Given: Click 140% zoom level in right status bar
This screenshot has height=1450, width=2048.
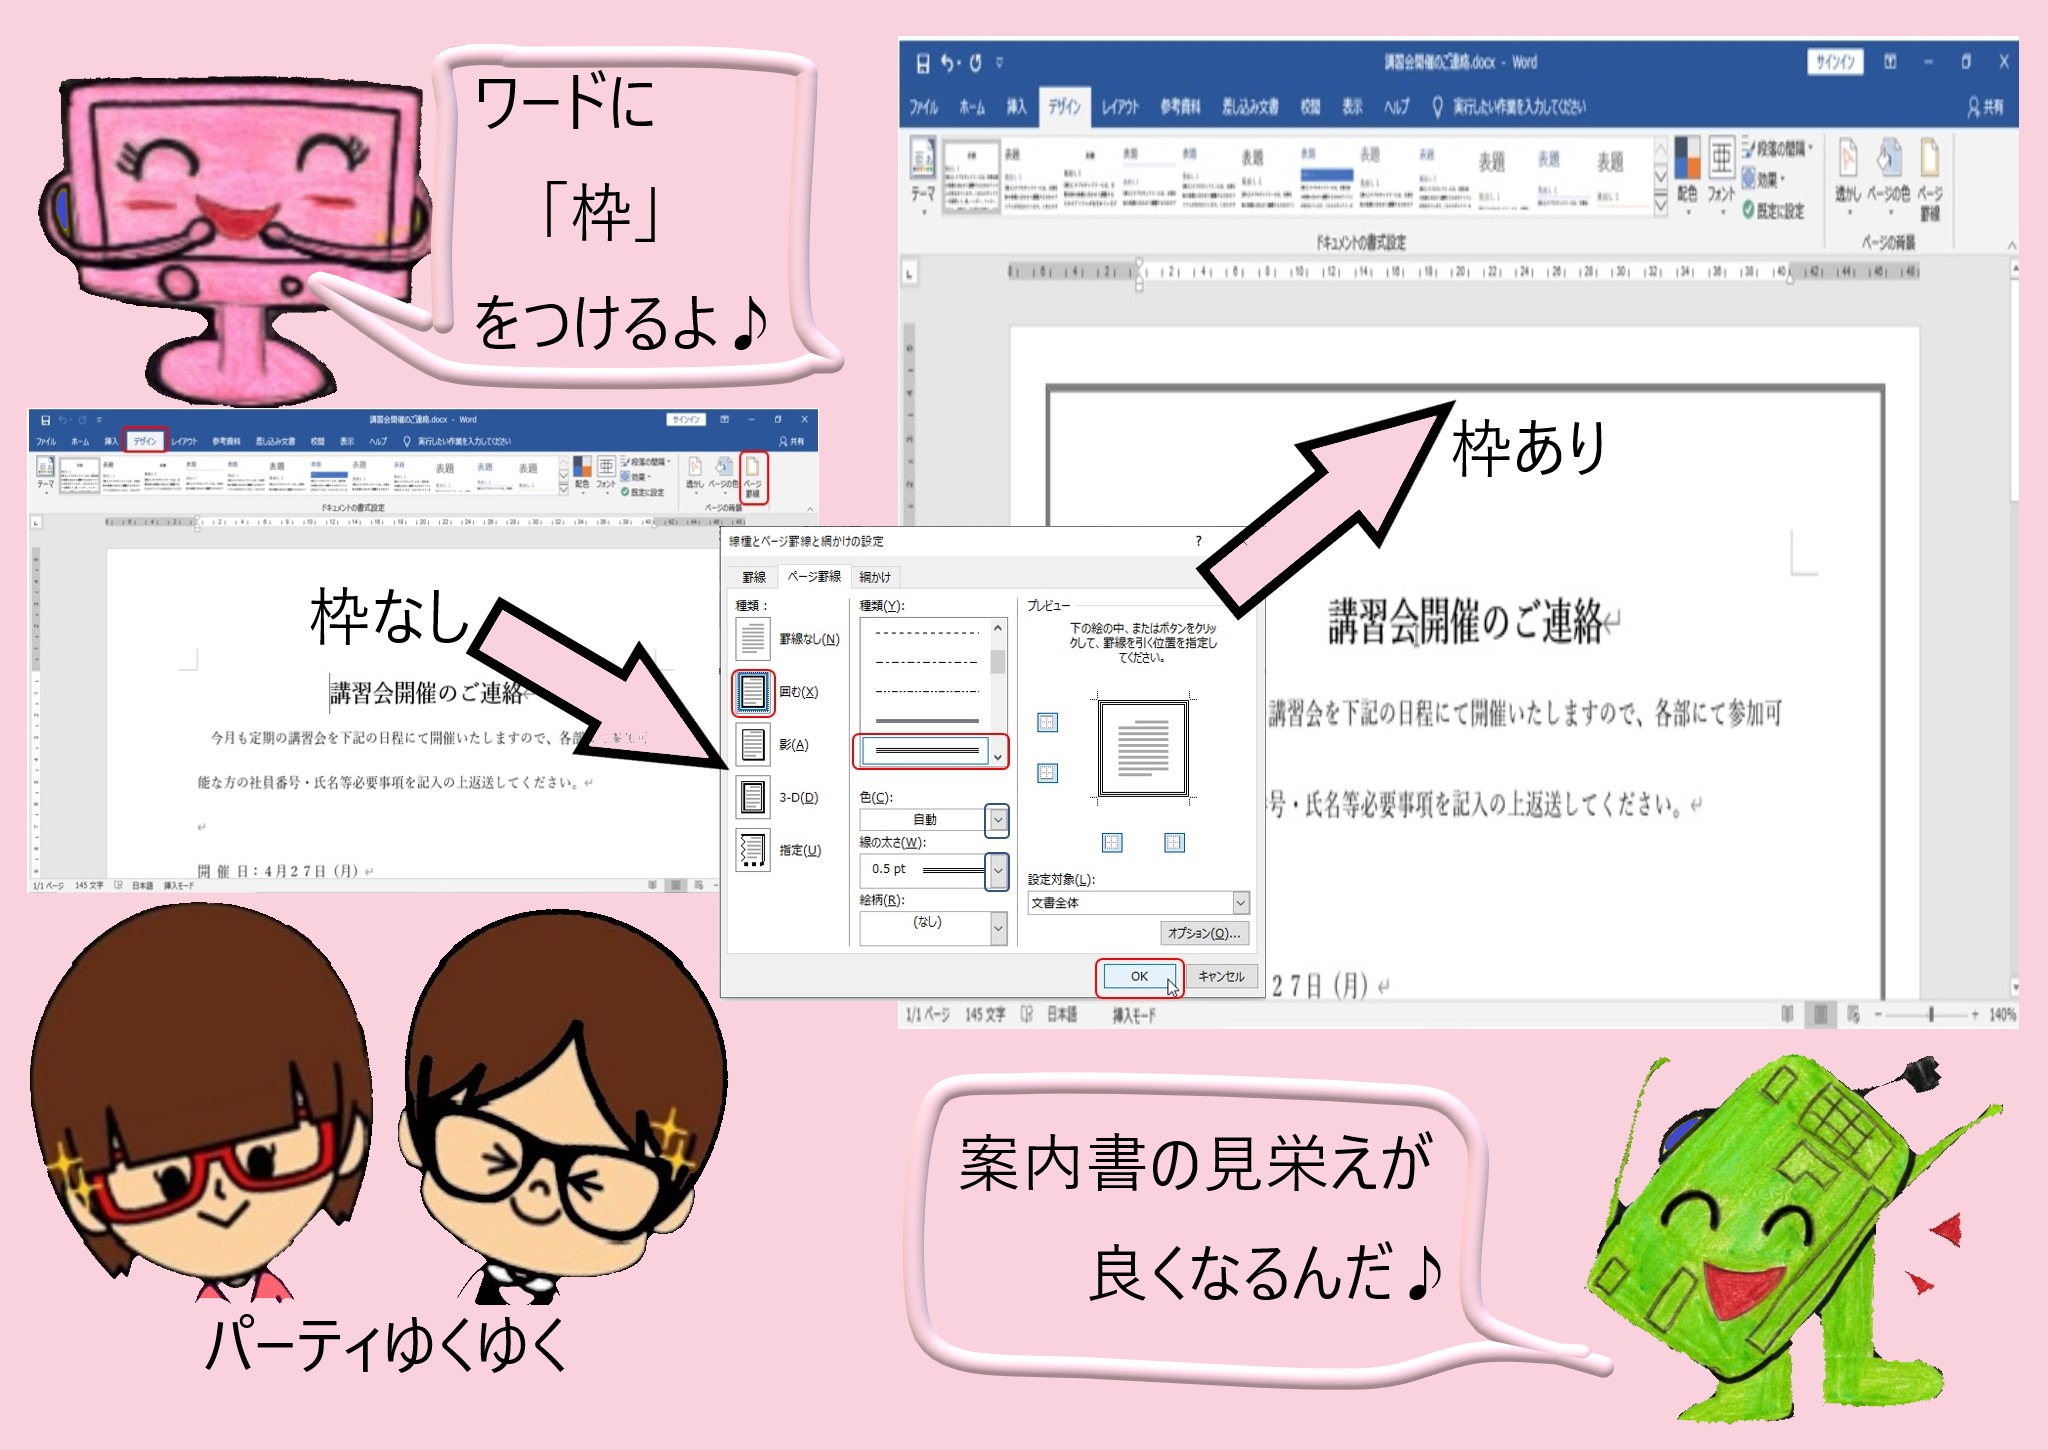Looking at the screenshot, I should pyautogui.click(x=2002, y=1015).
